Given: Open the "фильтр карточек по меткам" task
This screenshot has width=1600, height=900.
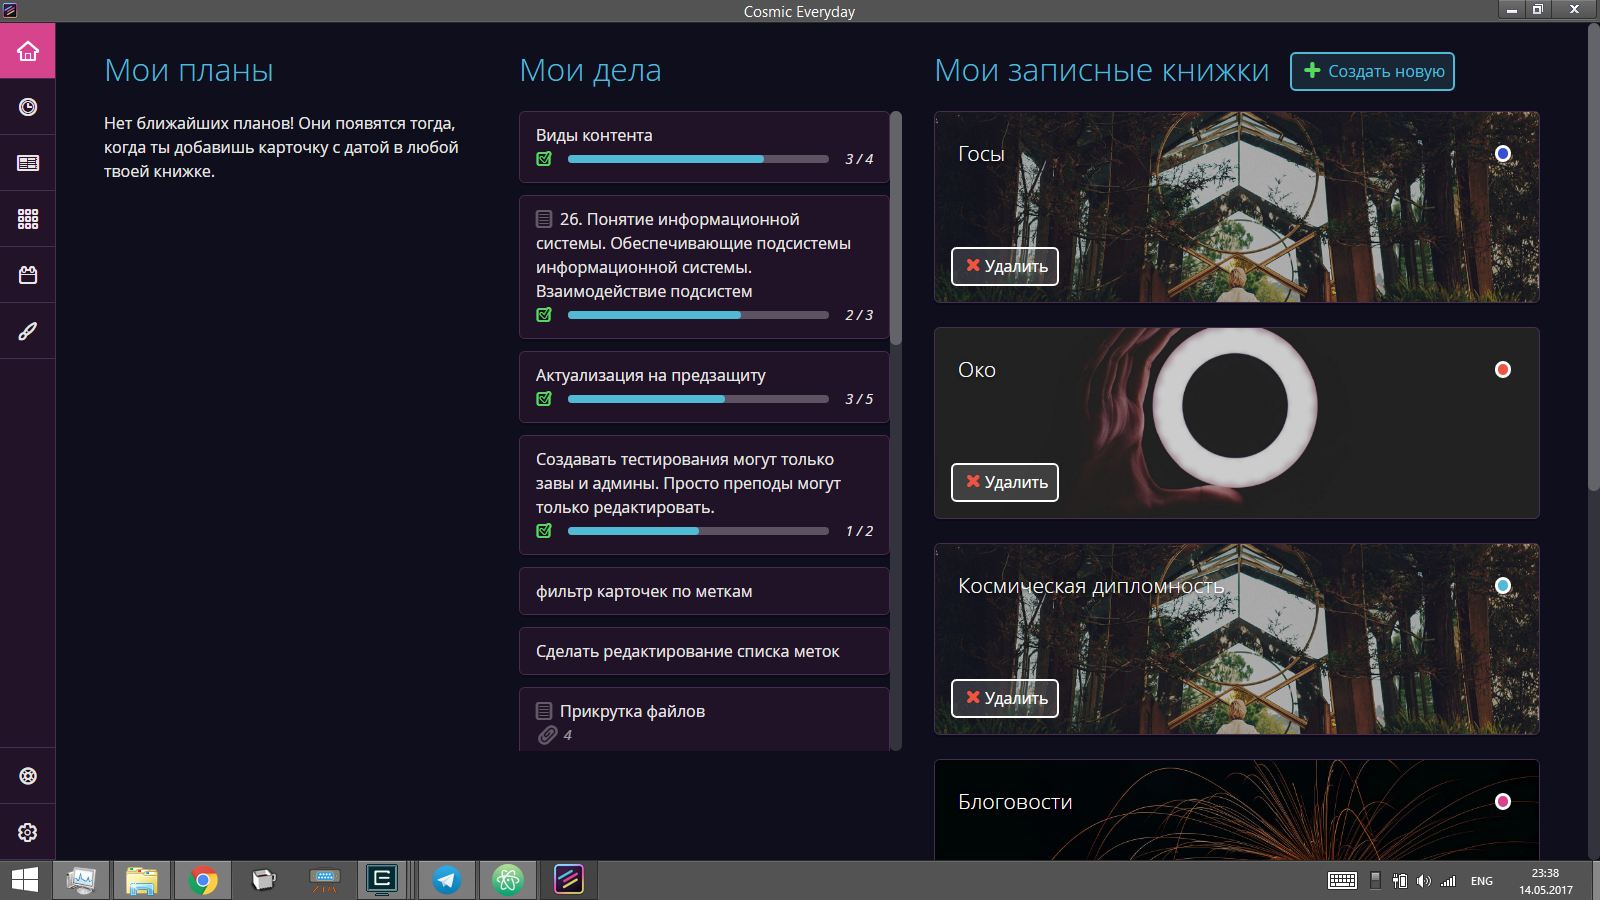Looking at the screenshot, I should pyautogui.click(x=704, y=591).
